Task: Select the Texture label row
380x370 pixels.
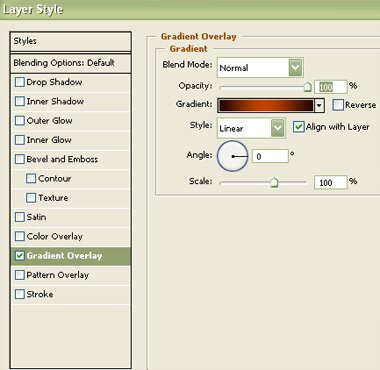Action: coord(53,198)
